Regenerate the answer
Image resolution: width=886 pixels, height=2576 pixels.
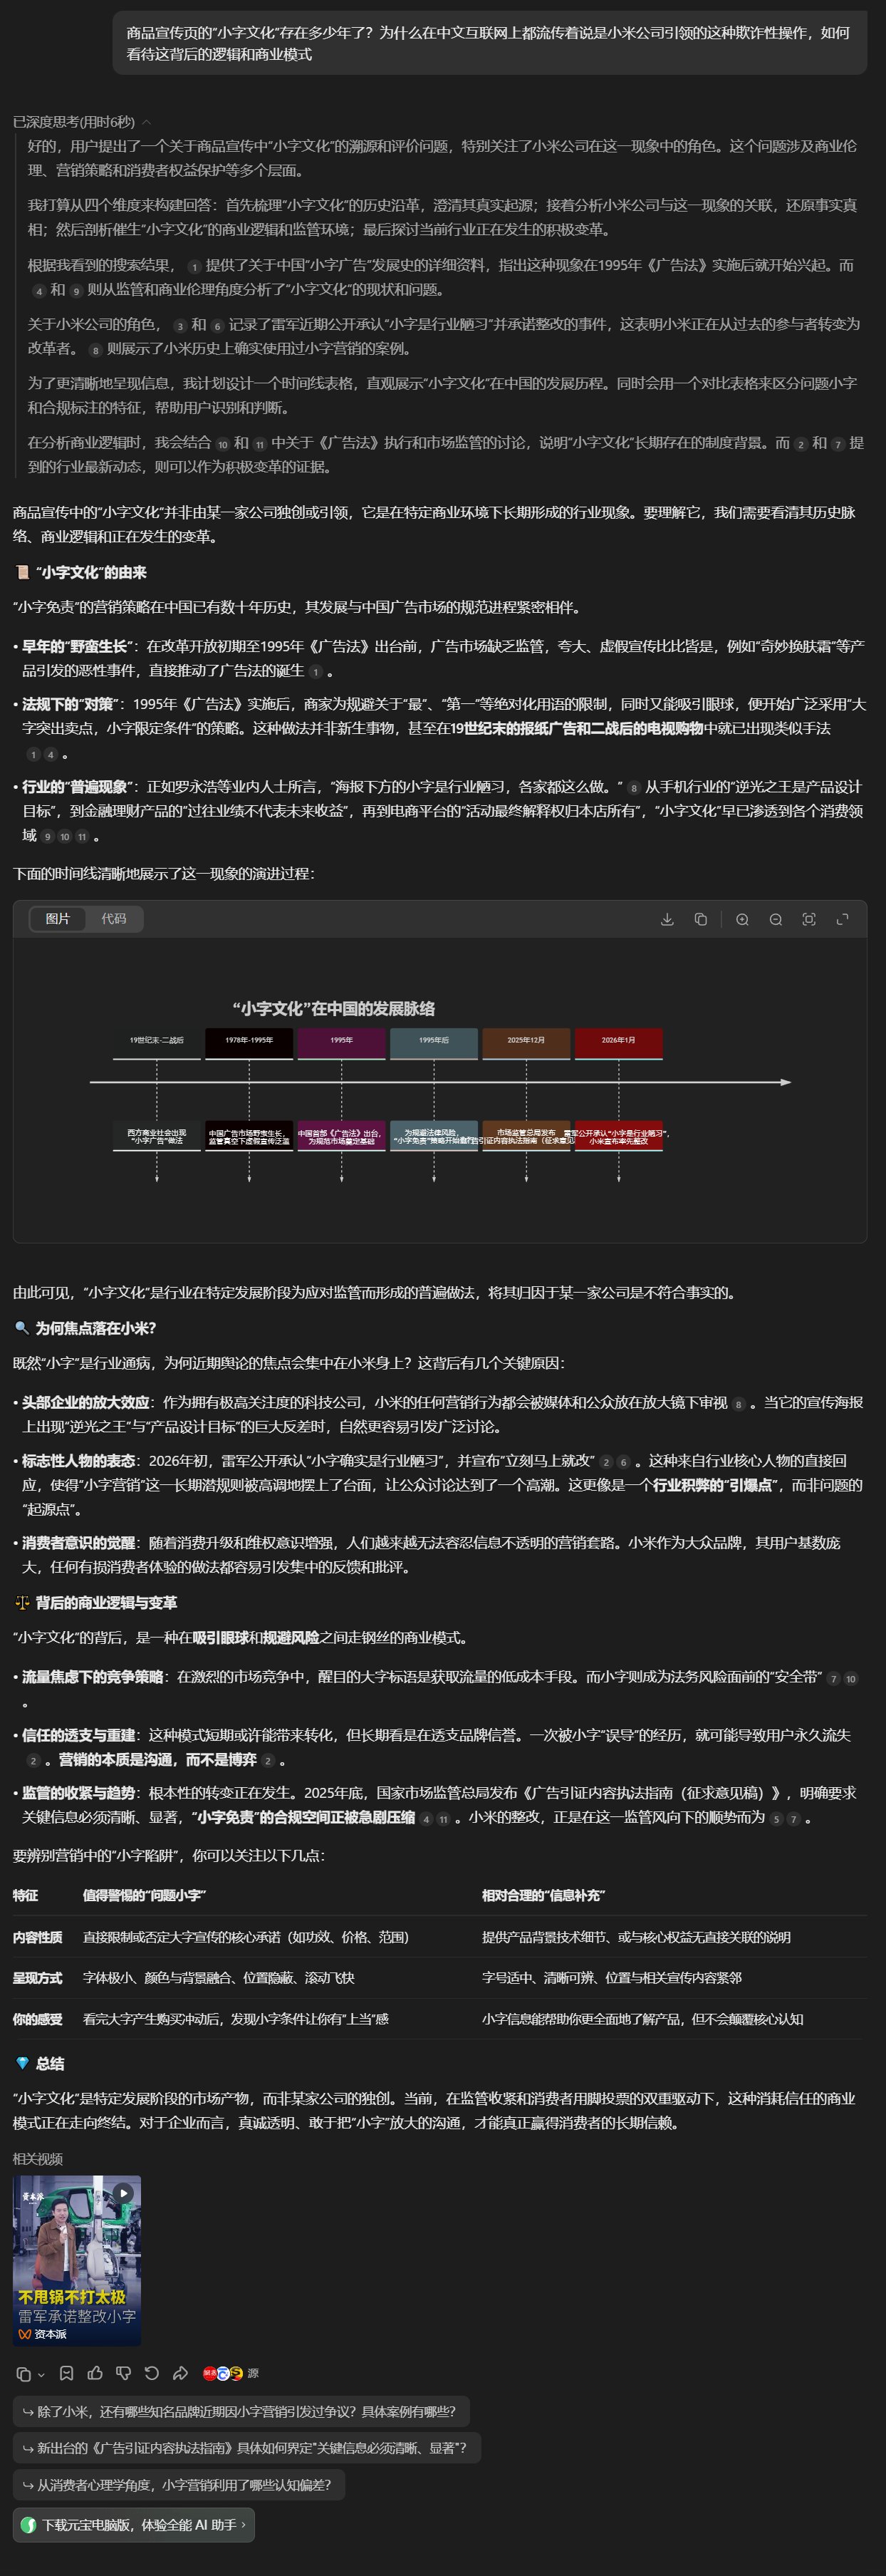152,2373
